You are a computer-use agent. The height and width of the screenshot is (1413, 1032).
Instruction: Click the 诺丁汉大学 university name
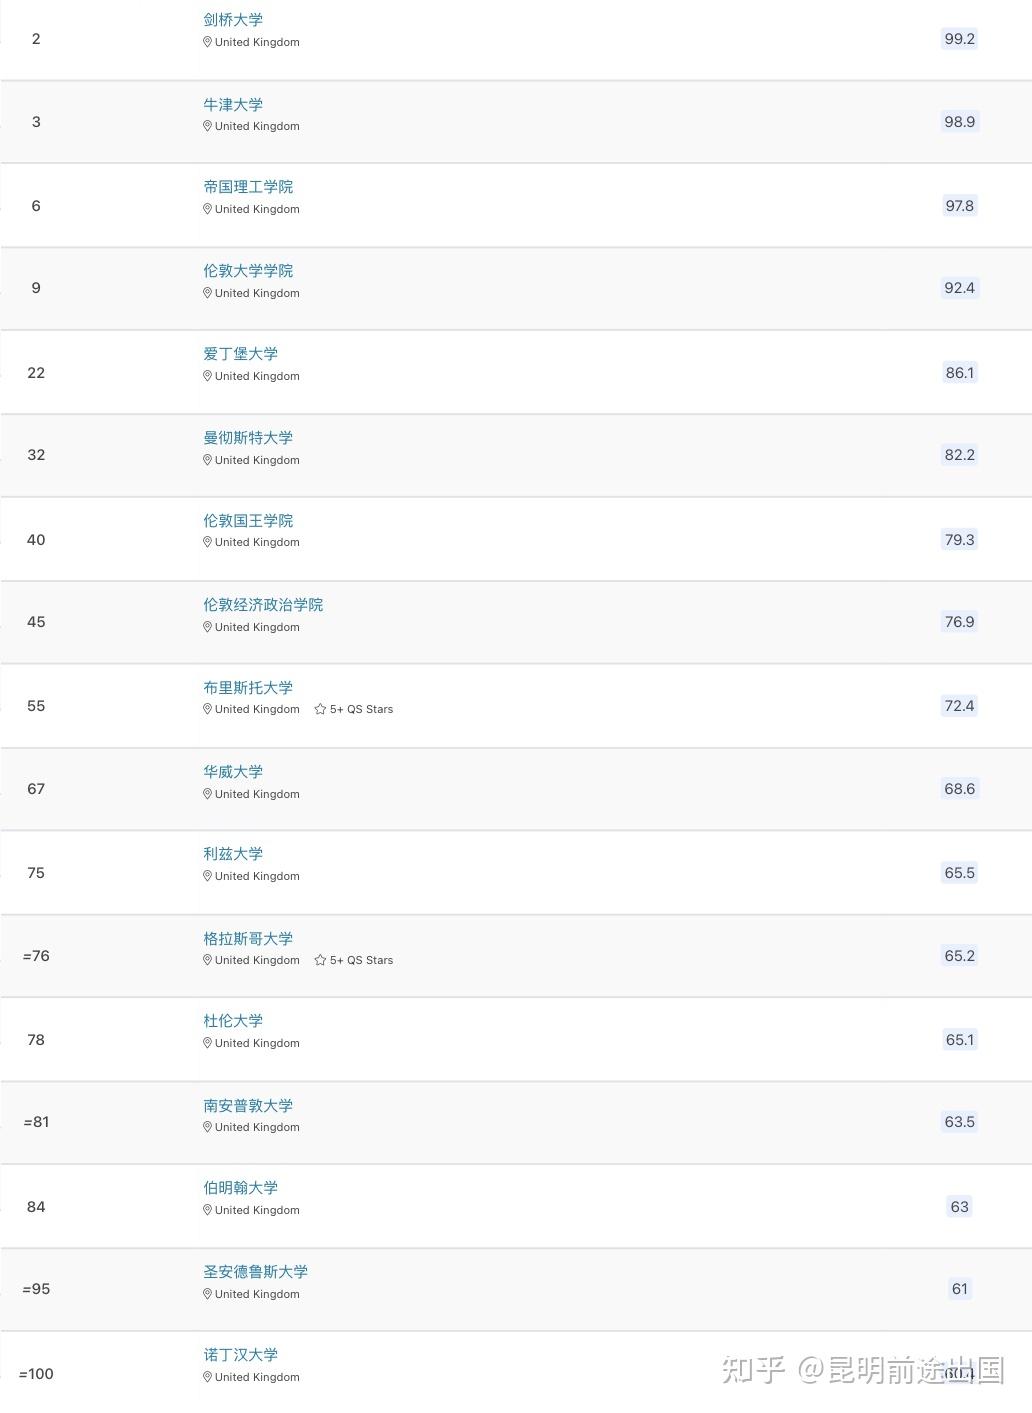240,1355
